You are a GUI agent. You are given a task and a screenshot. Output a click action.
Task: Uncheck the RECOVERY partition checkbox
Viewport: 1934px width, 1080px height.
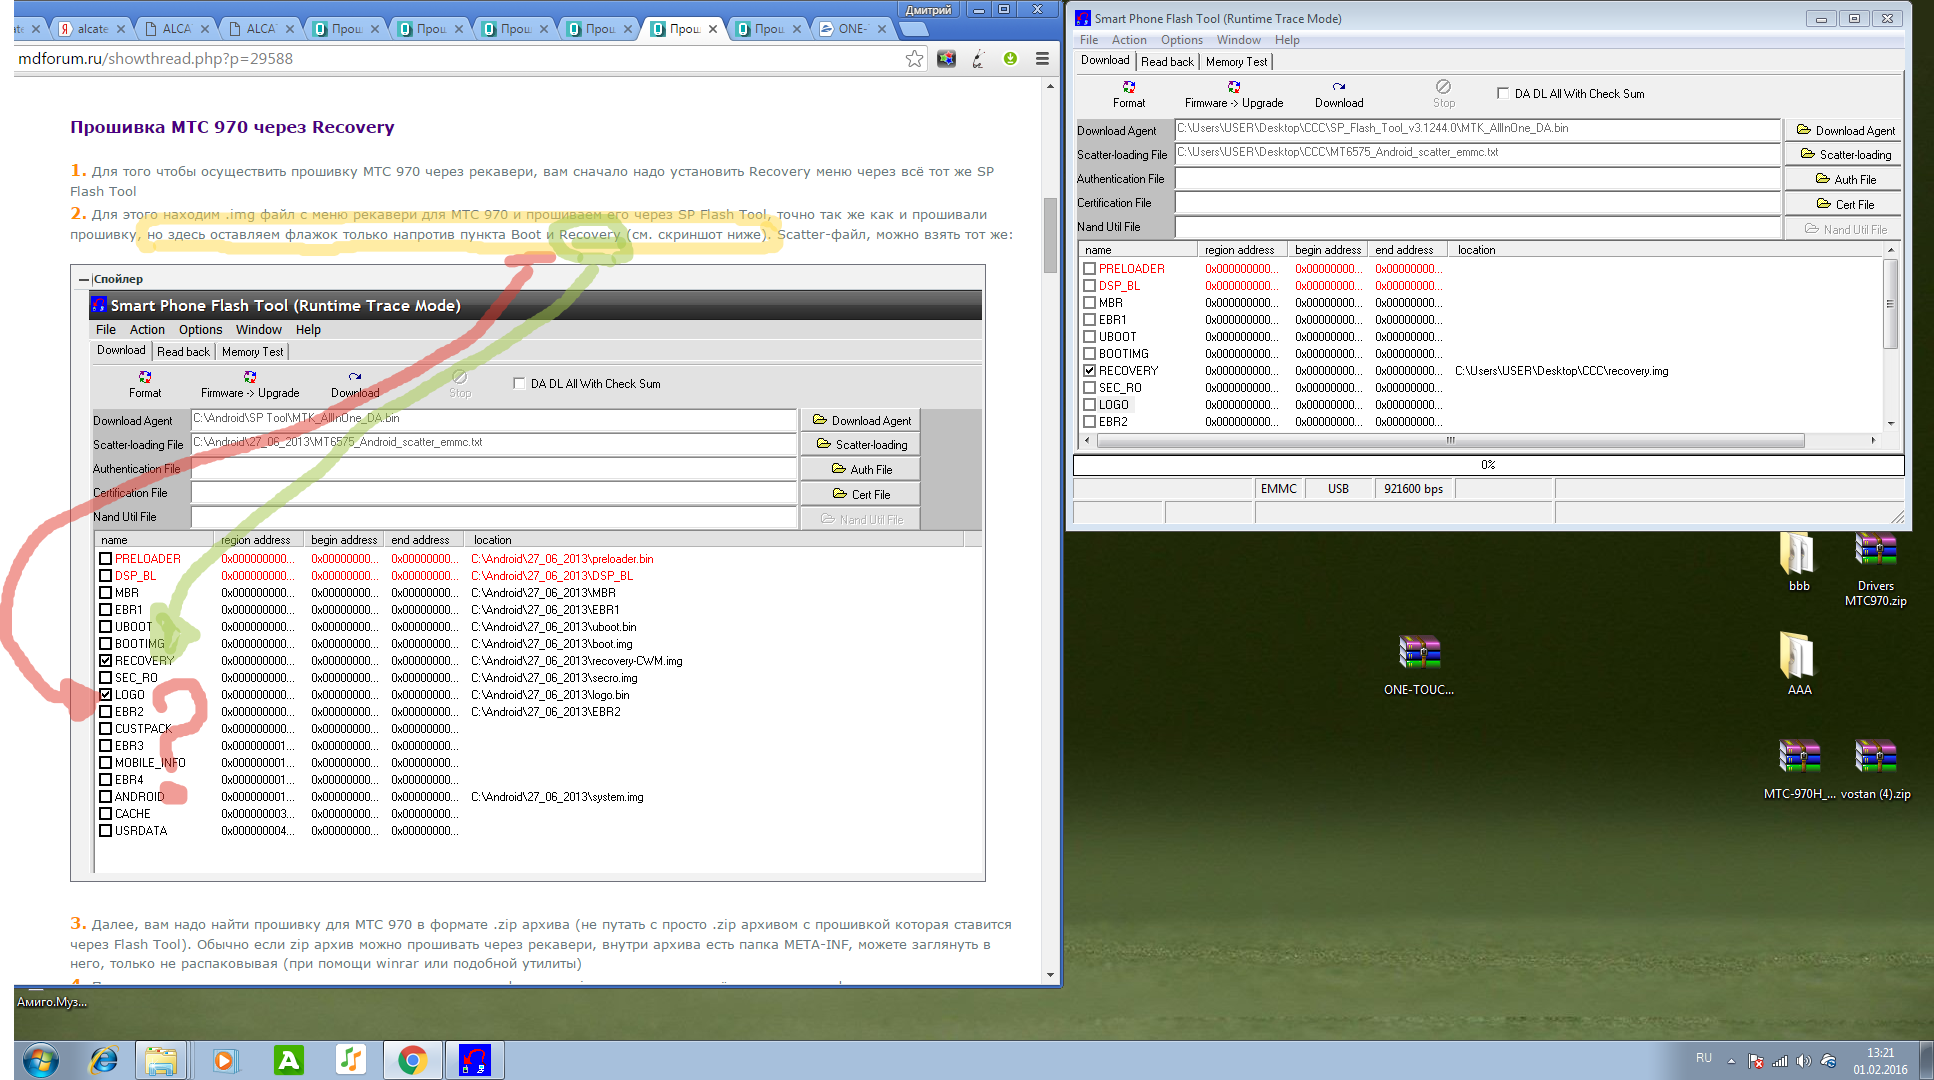tap(1090, 371)
